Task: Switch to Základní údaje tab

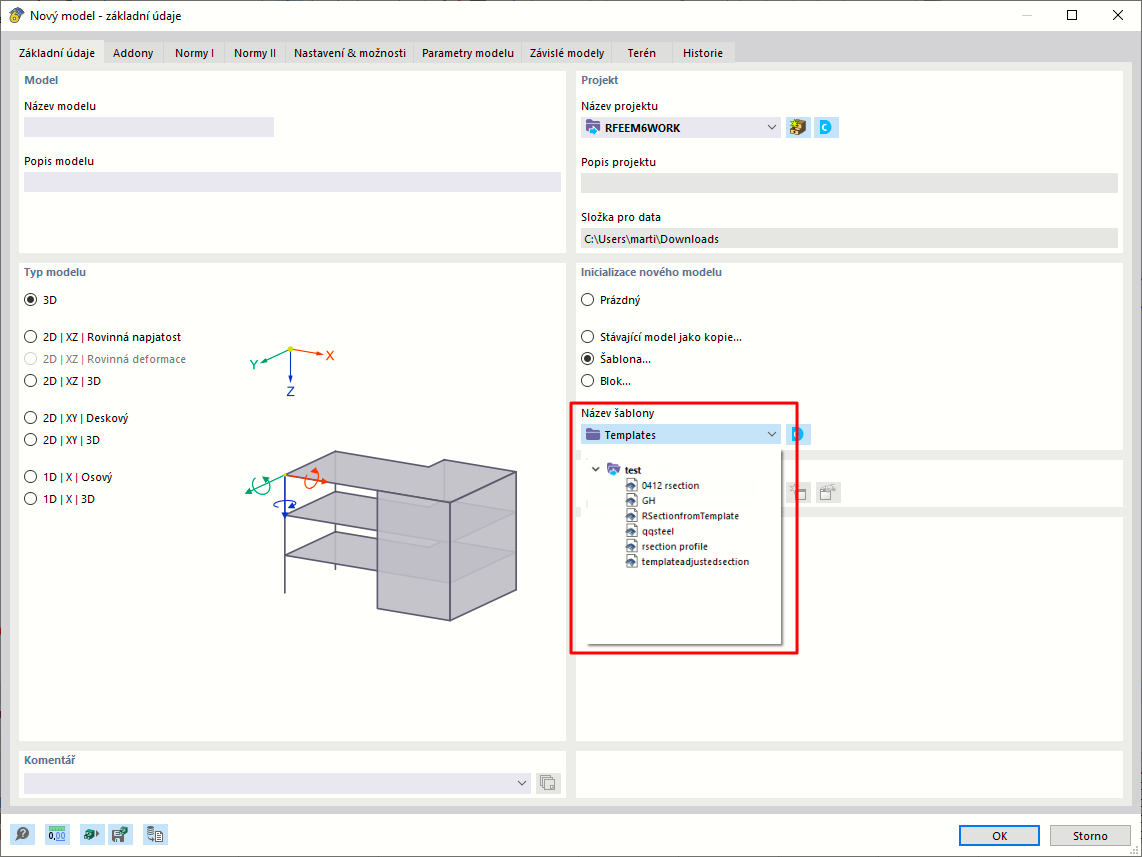Action: click(x=57, y=53)
